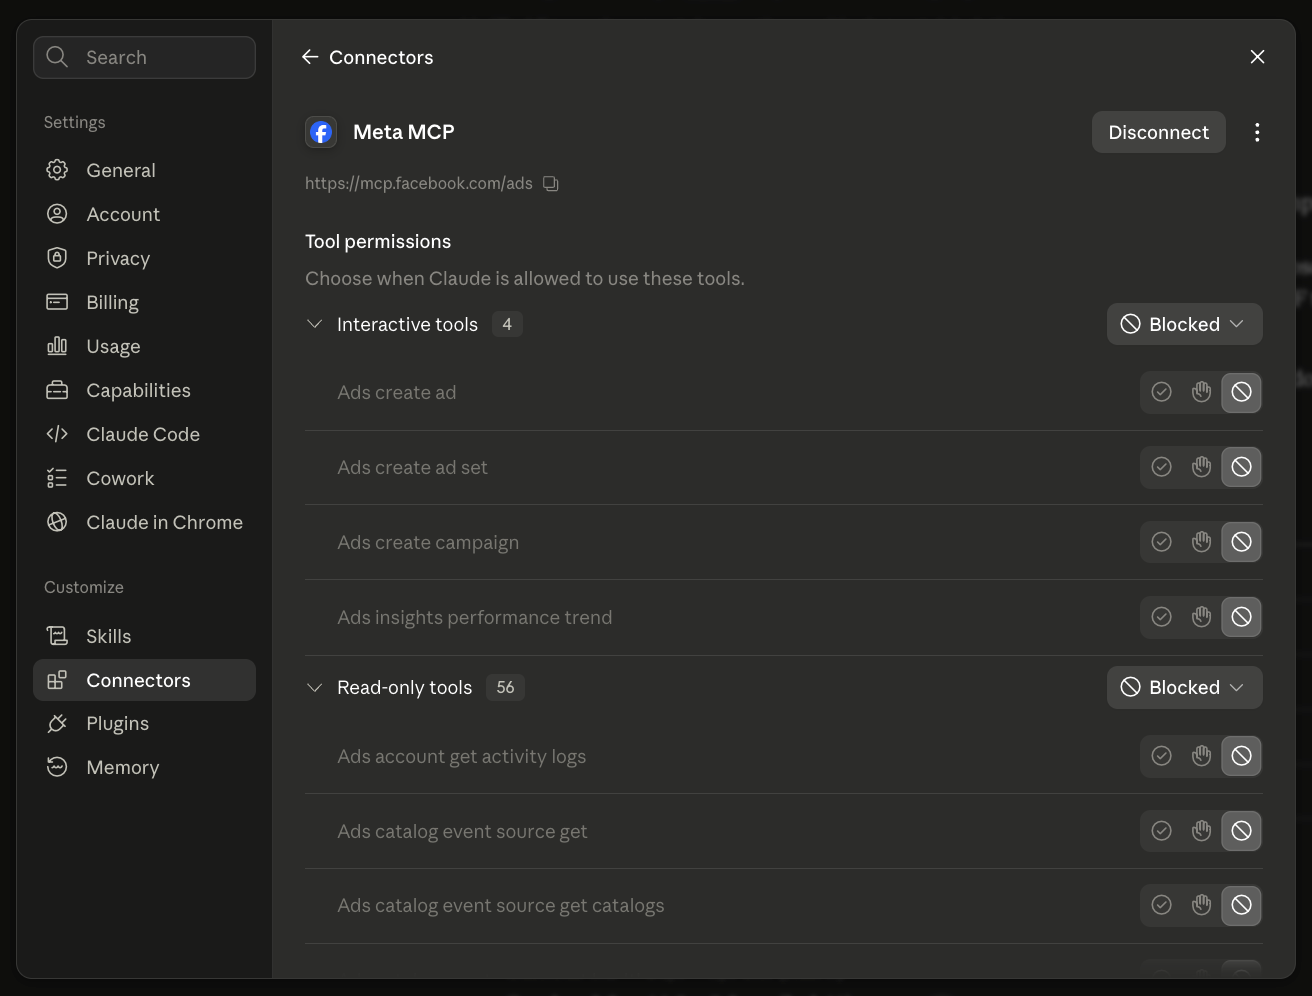Click the search magnifier icon
Screen dimensions: 1312x996
point(58,57)
